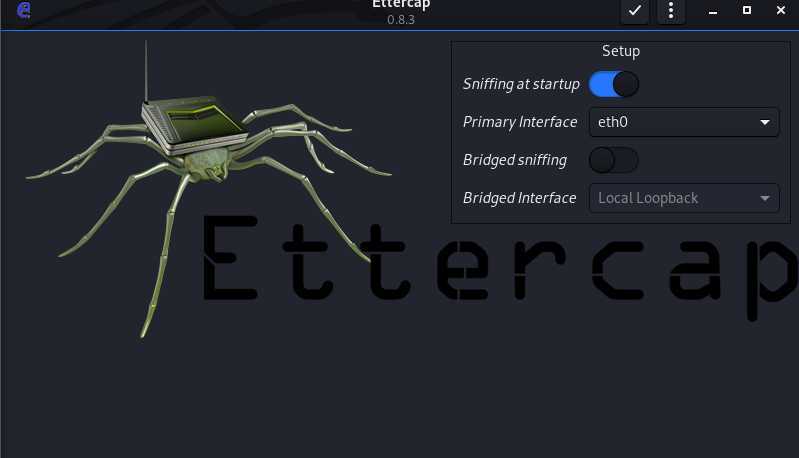This screenshot has width=799, height=458.
Task: Click the Ettercap app icon in title bar
Action: [23, 10]
